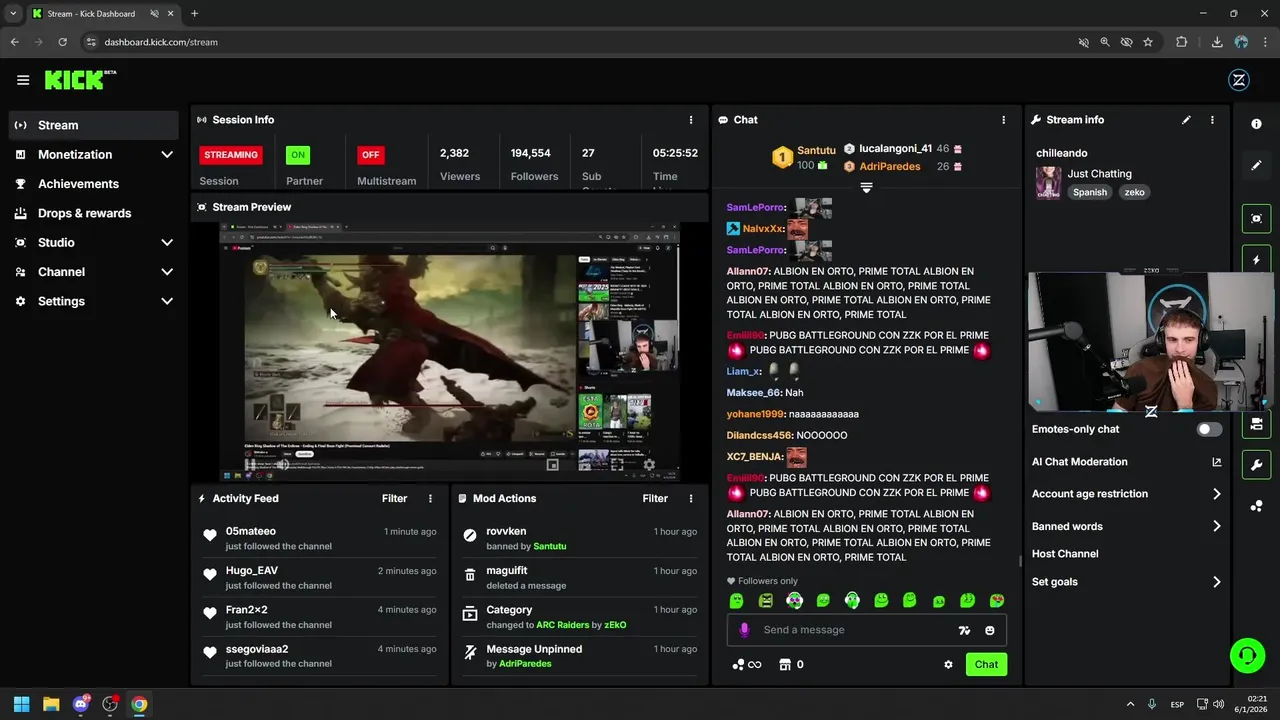
Task: Open Monetization section in the sidebar
Action: pos(94,155)
